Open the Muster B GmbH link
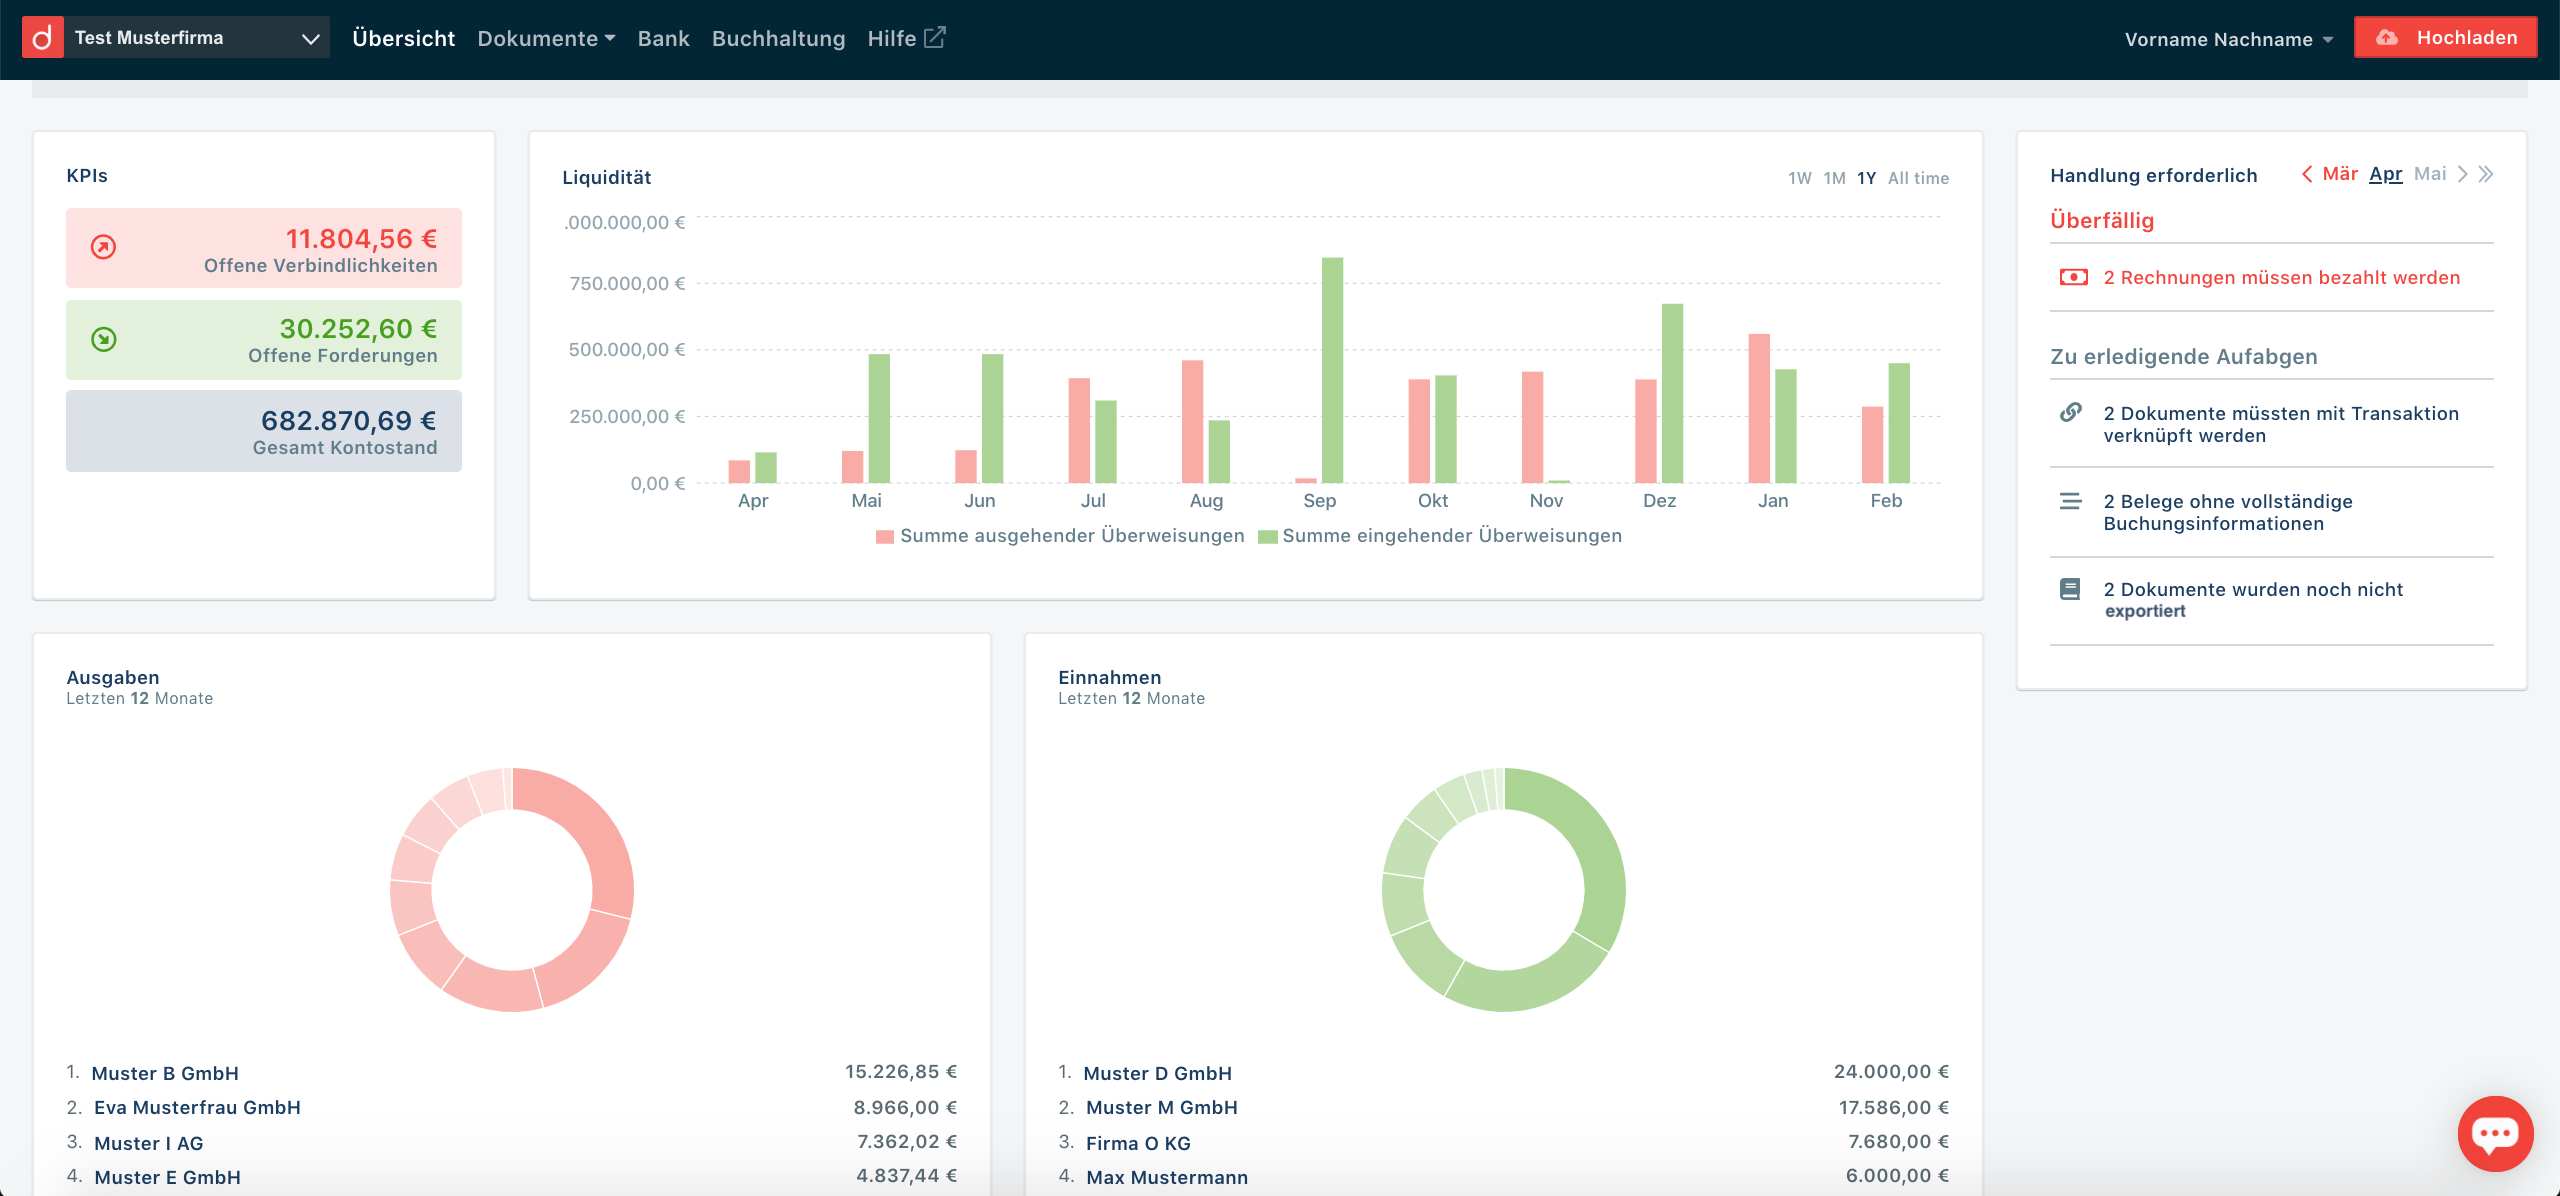The width and height of the screenshot is (2560, 1196). (x=165, y=1072)
